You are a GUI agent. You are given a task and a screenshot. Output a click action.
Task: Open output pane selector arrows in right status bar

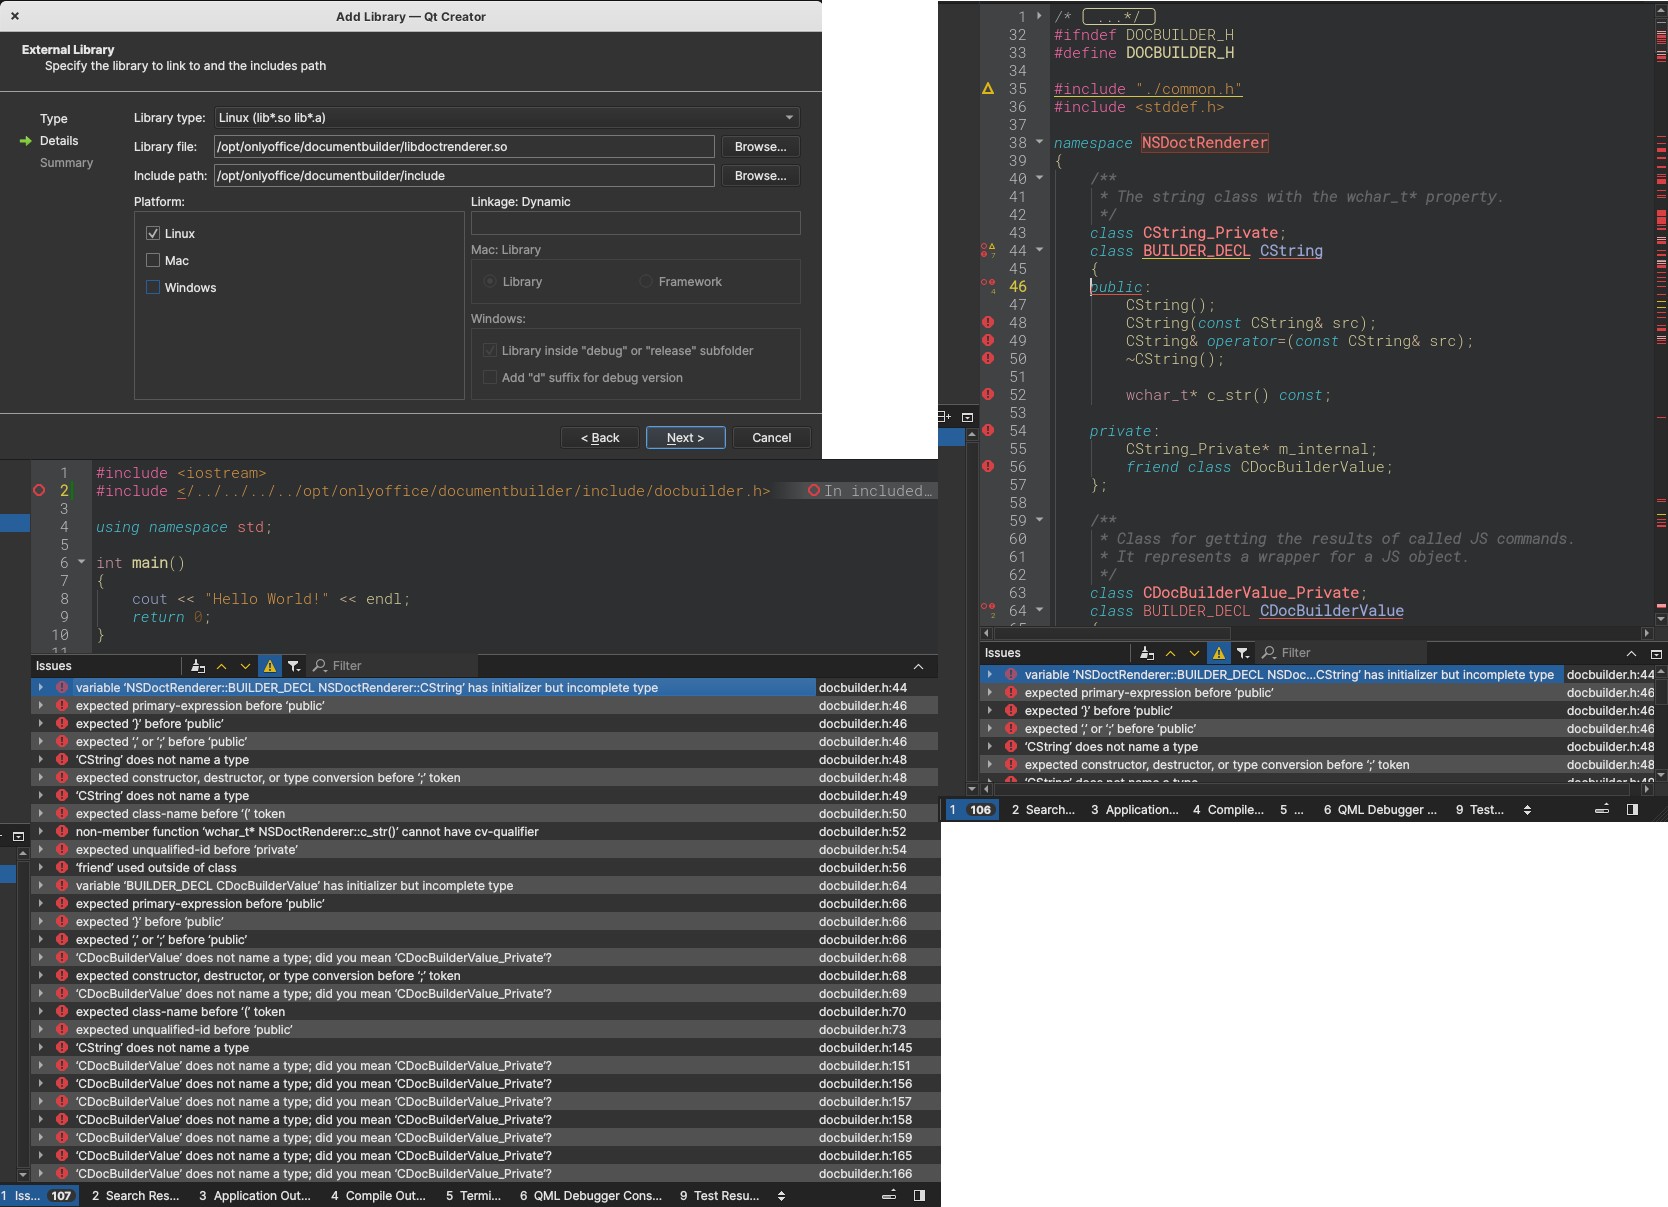point(1527,809)
